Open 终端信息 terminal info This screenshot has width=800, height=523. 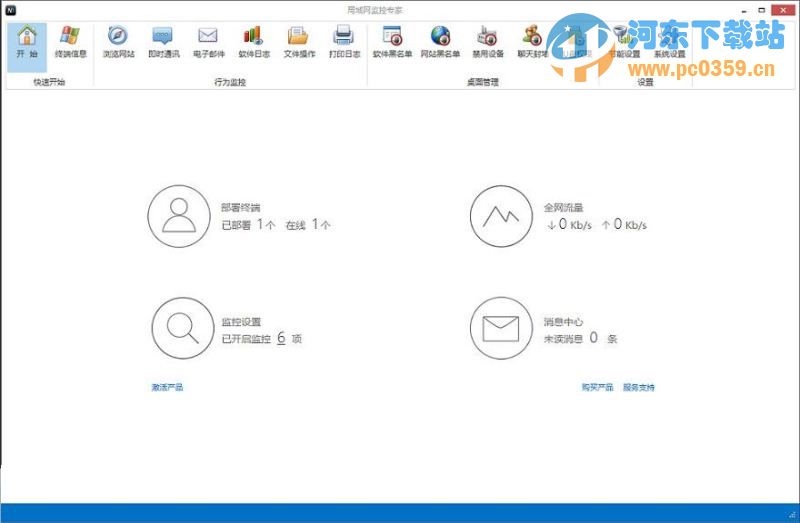point(70,42)
